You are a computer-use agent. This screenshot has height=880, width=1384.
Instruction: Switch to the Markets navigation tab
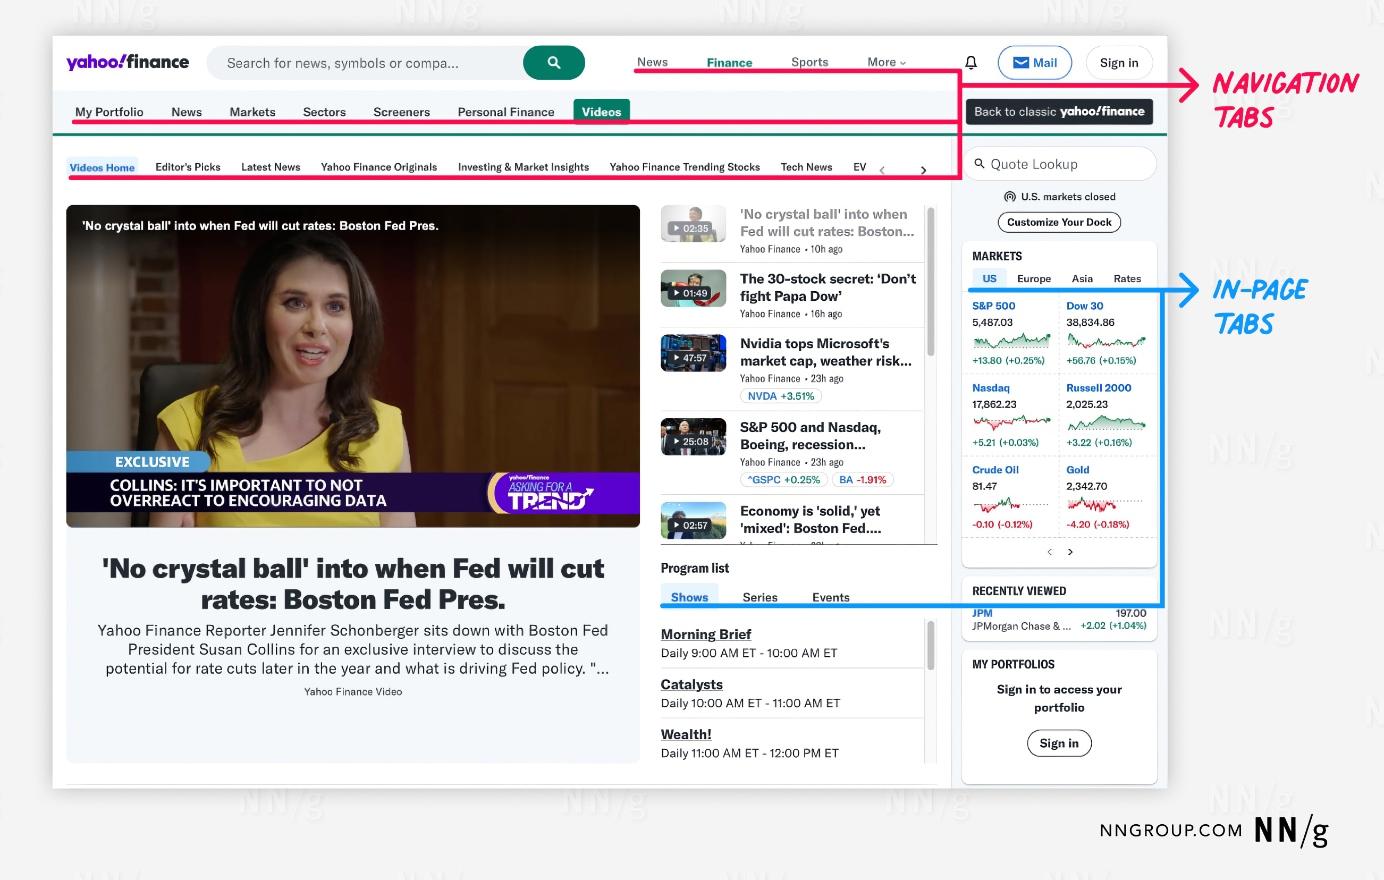pos(252,112)
